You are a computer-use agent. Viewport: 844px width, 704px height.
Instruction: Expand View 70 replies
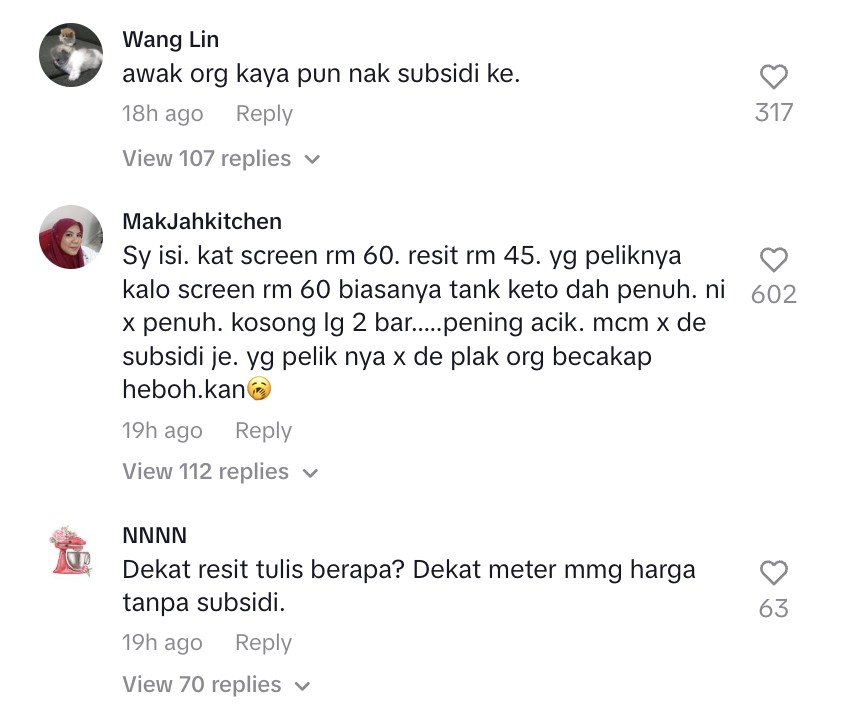(x=201, y=685)
